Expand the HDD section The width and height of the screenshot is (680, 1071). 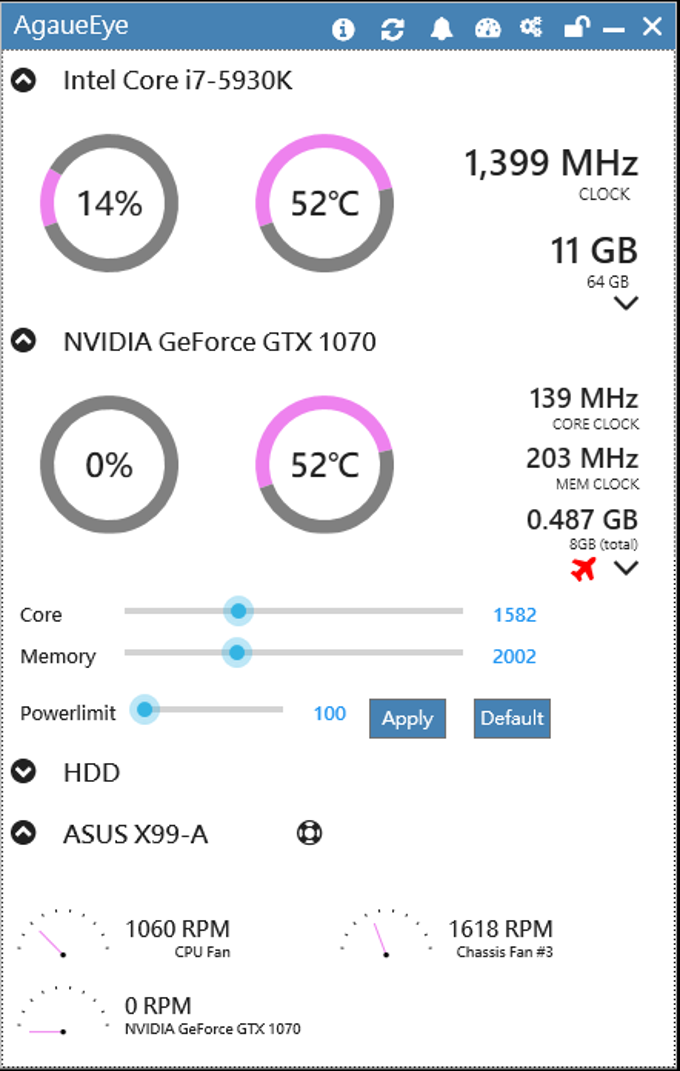[x=24, y=772]
